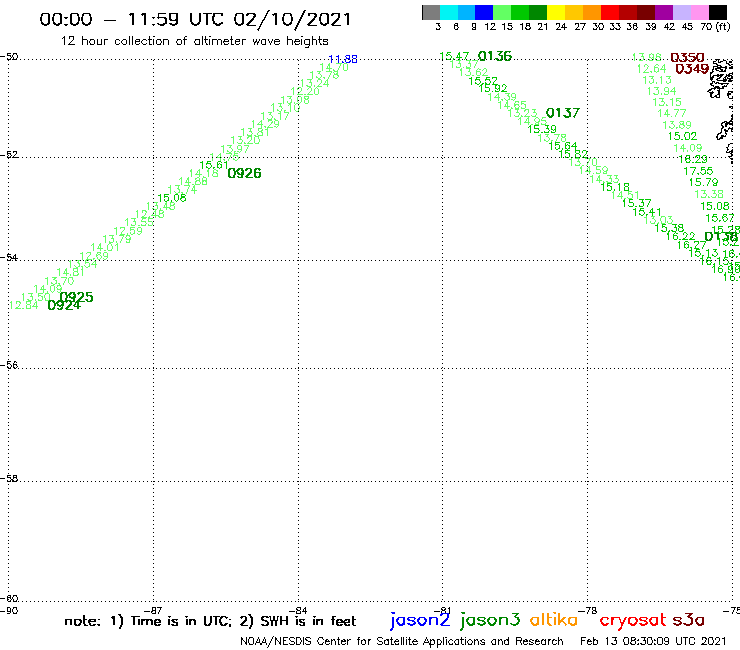Click the note 'Time is in UTC; SWH is in feet'
This screenshot has height=650, width=740.
click(210, 621)
